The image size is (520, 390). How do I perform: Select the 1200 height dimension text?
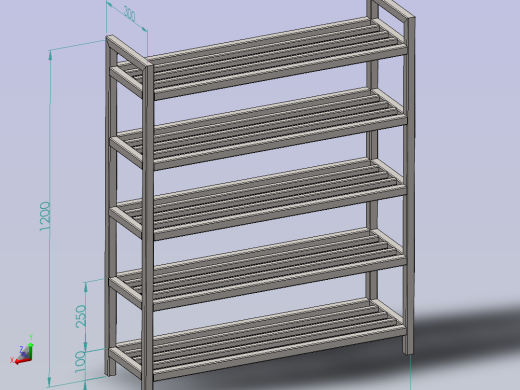coord(45,216)
